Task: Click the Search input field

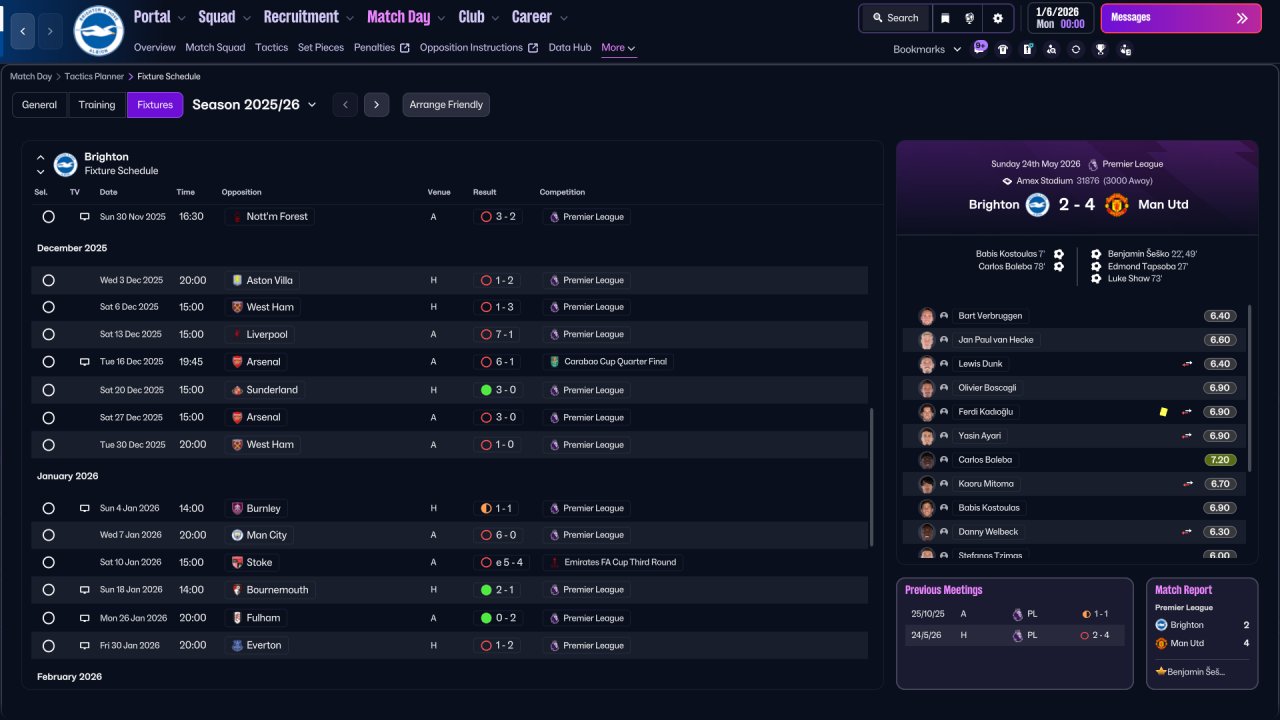Action: (x=895, y=18)
